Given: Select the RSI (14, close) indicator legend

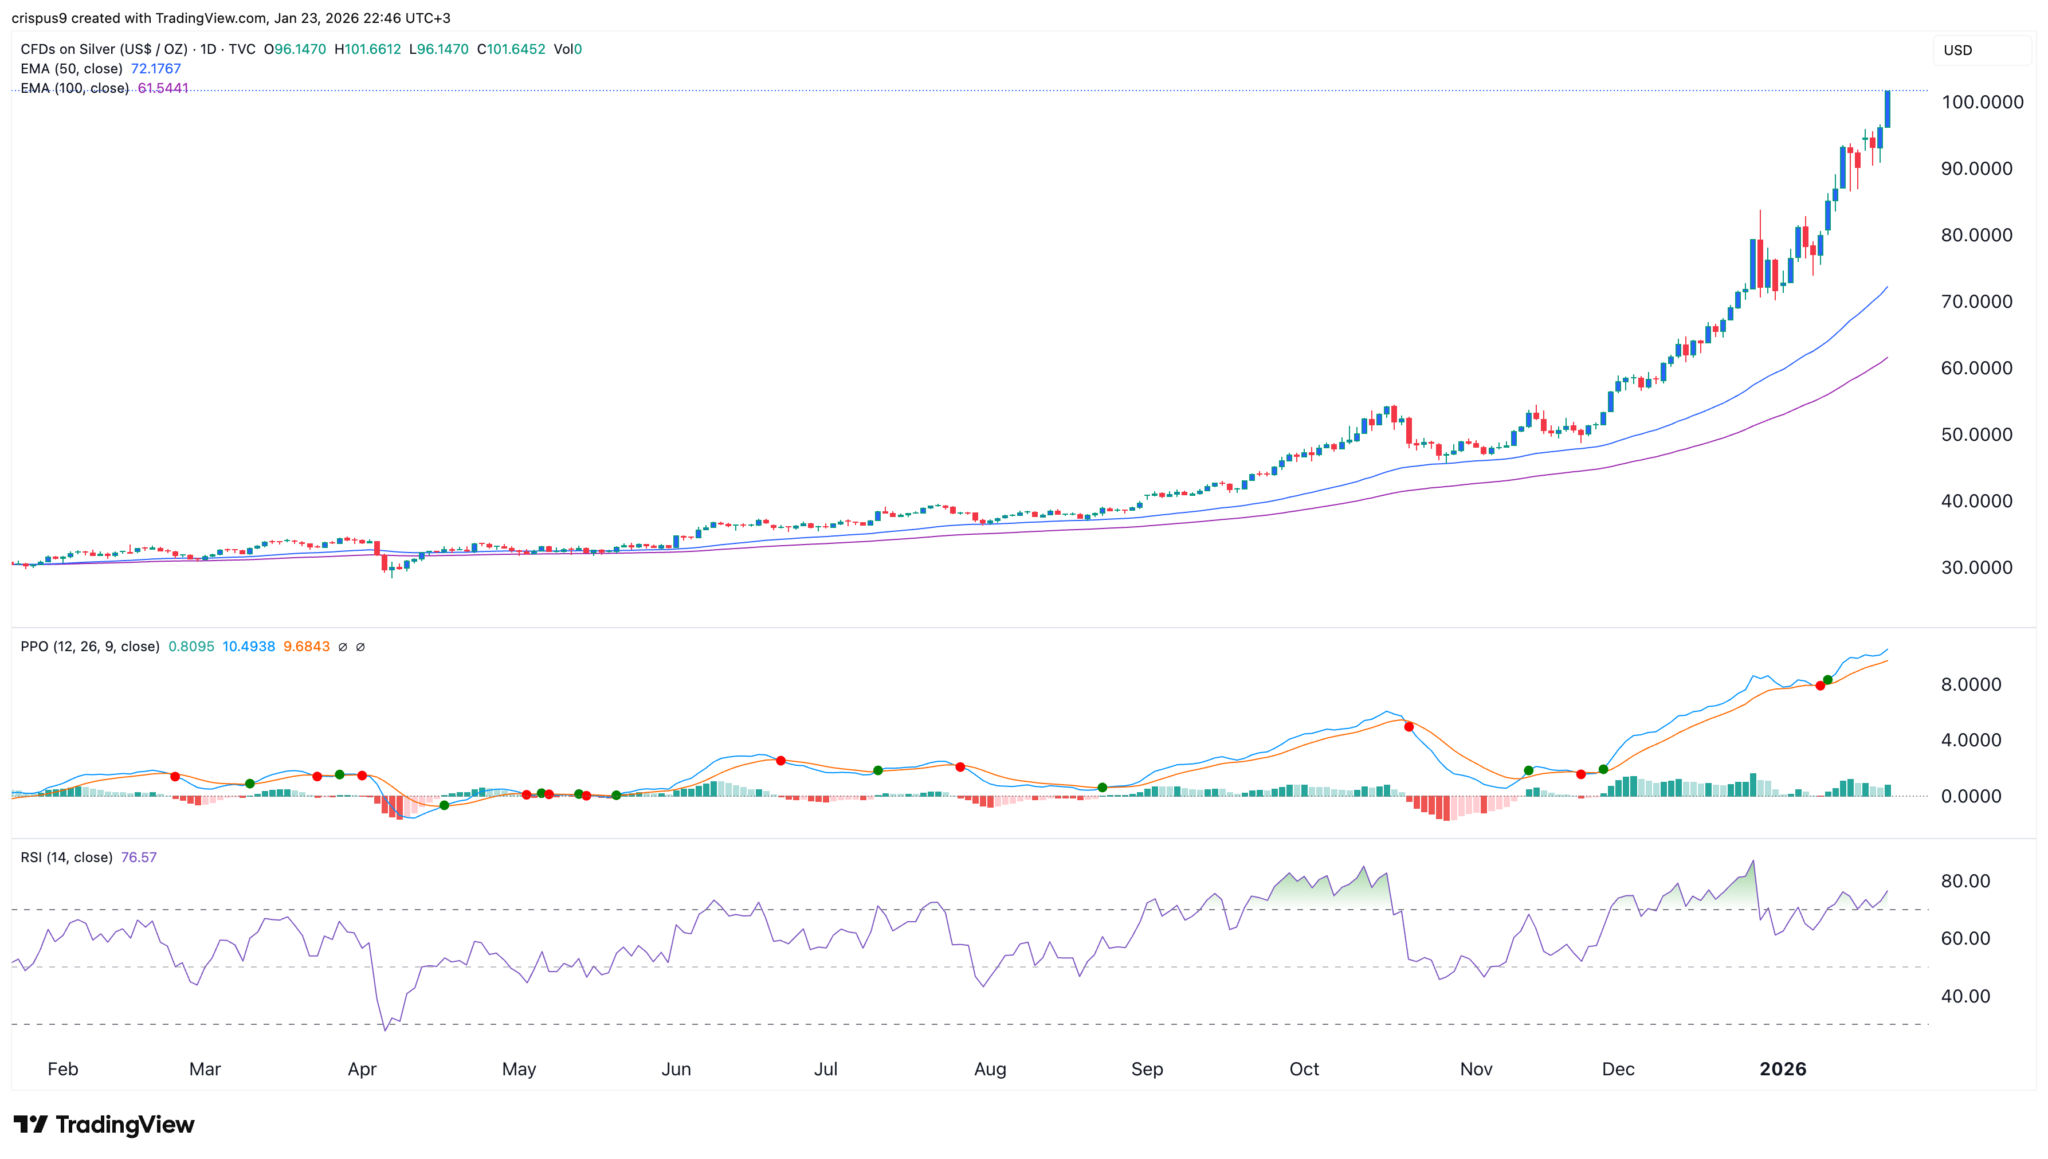Looking at the screenshot, I should [x=66, y=857].
